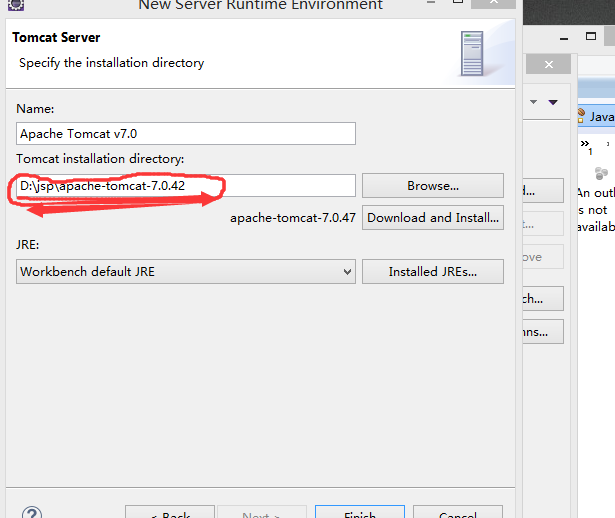Click the Installed JREs... button
This screenshot has height=518, width=615.
(x=433, y=271)
